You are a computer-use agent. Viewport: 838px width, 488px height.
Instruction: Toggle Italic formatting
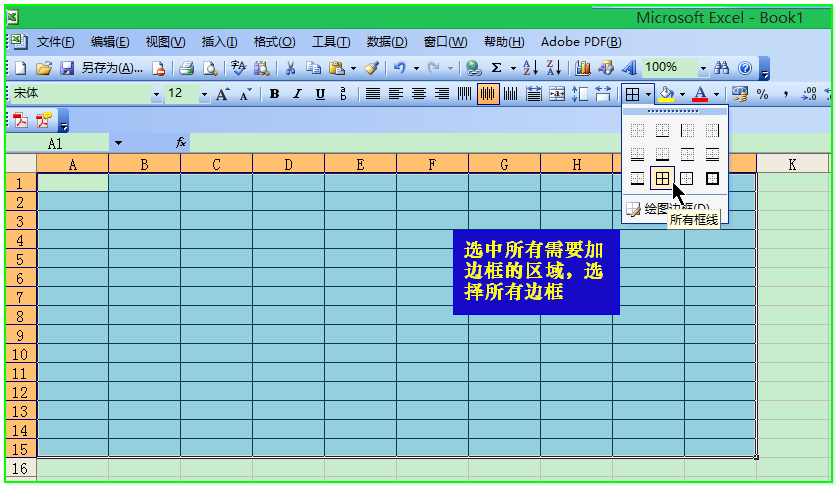[296, 94]
